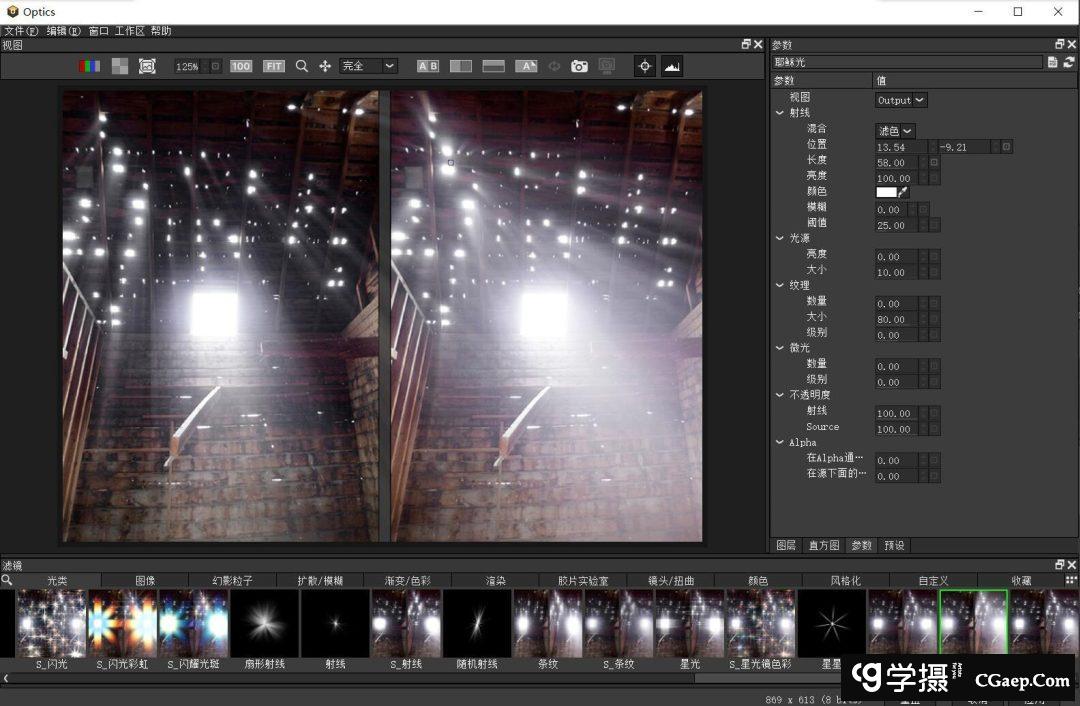Click the white 颜色 color swatch
Screen dimensions: 1080x706
pyautogui.click(x=886, y=192)
